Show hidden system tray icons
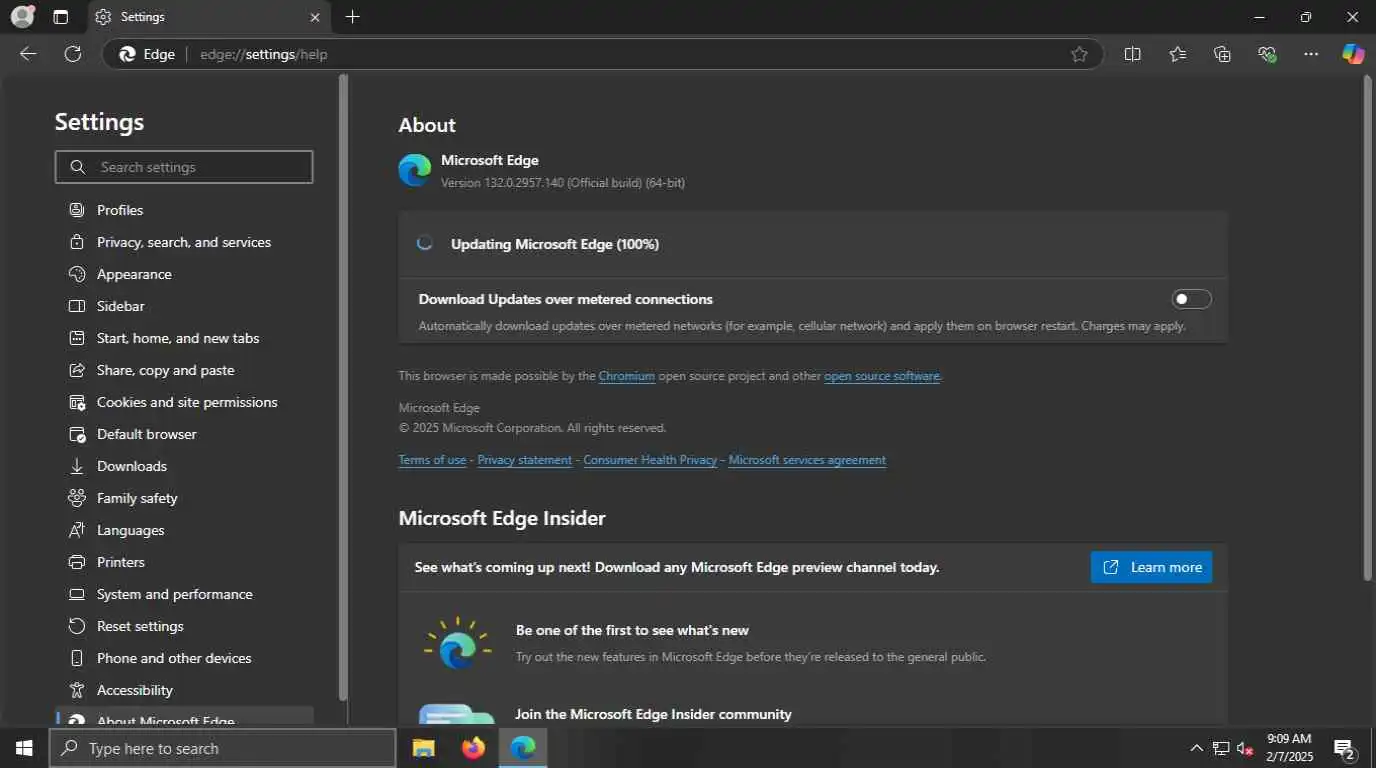1376x768 pixels. point(1196,748)
